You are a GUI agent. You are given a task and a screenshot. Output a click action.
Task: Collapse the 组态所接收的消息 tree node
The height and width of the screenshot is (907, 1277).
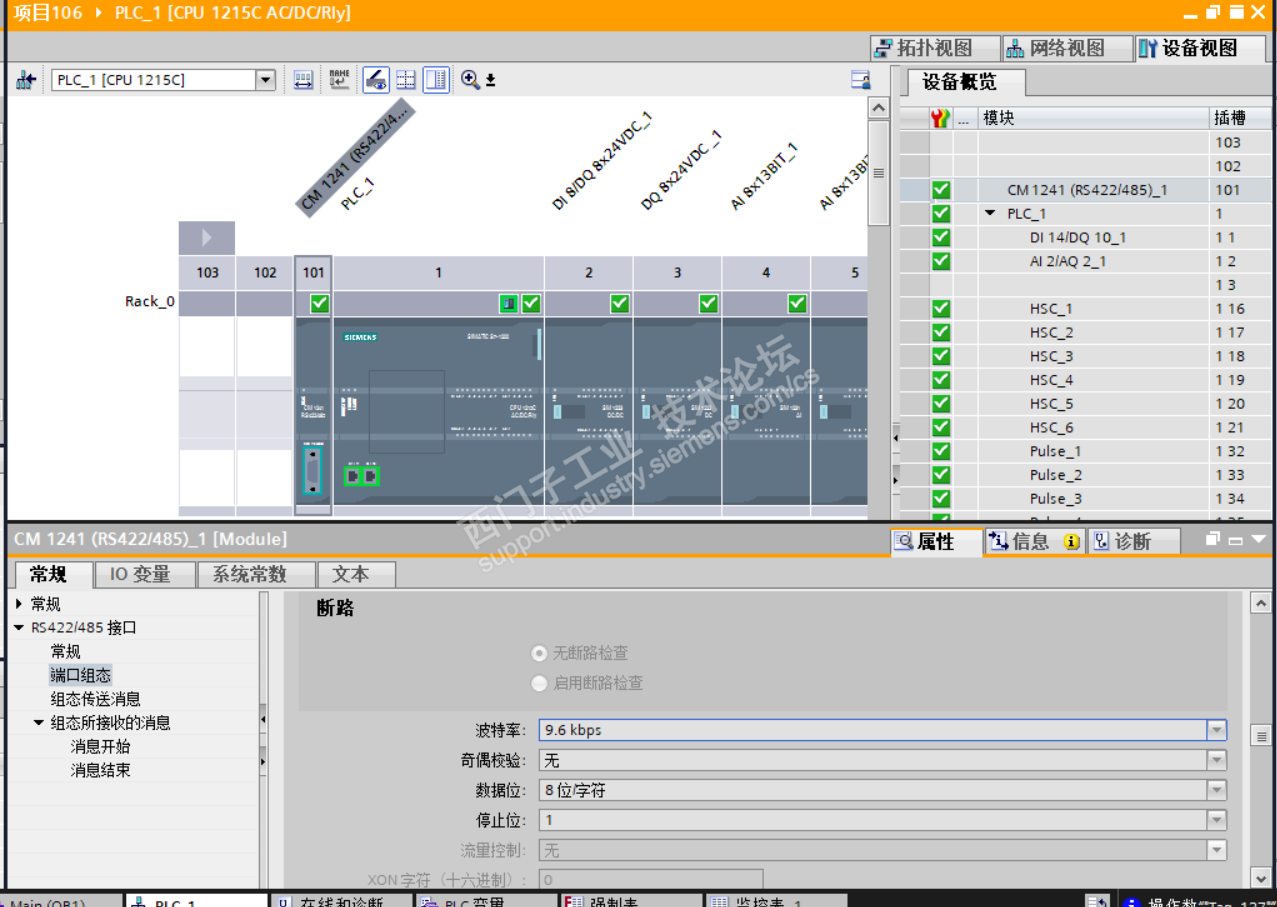click(x=39, y=723)
